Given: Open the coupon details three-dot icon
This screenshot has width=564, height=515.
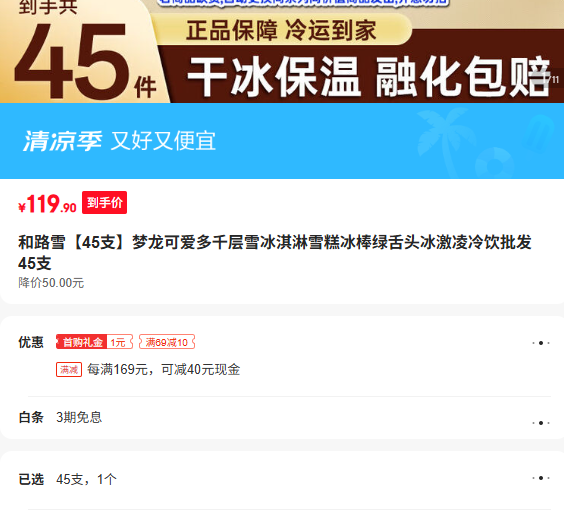Looking at the screenshot, I should 541,343.
